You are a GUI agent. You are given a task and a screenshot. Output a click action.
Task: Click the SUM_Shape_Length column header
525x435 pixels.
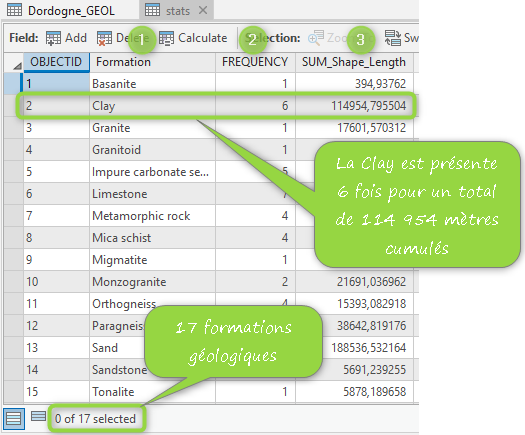point(354,62)
